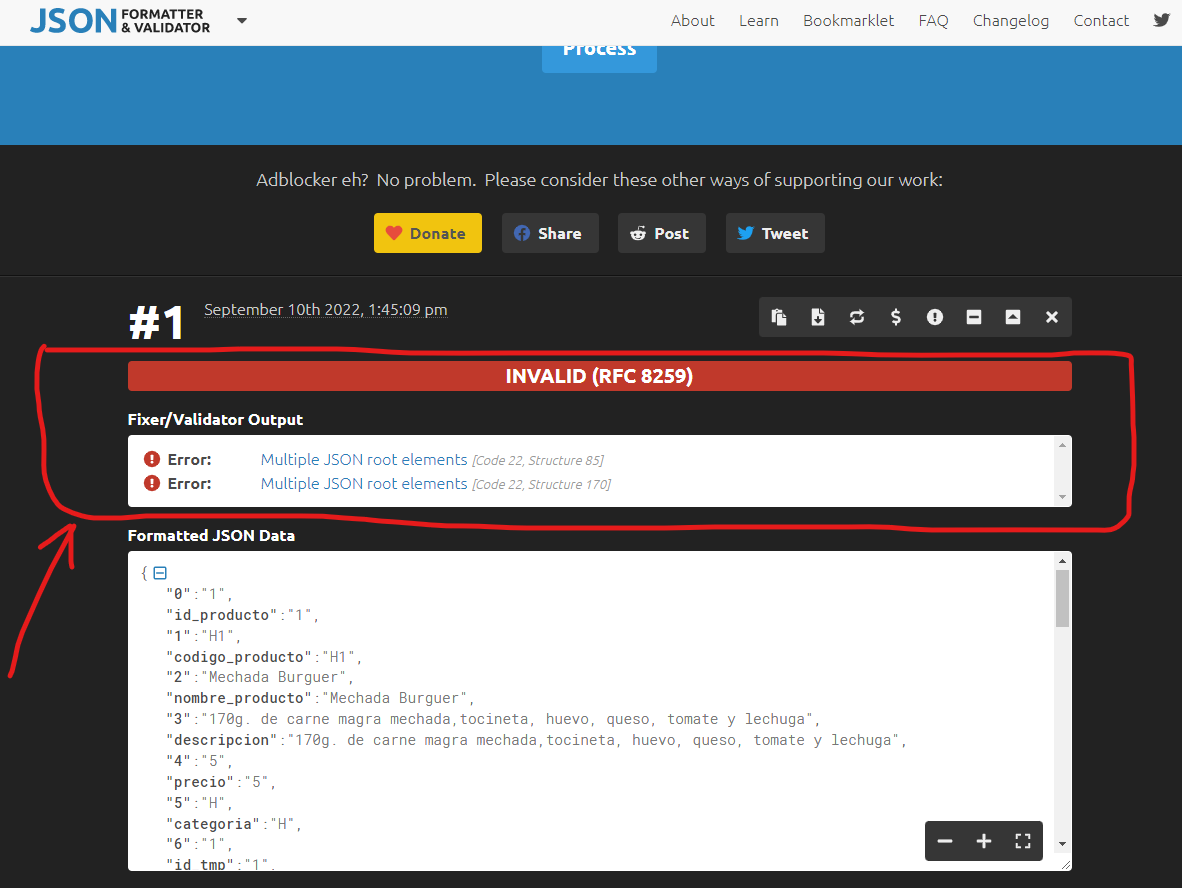Collapse the result panel
This screenshot has width=1182, height=888.
tap(974, 317)
